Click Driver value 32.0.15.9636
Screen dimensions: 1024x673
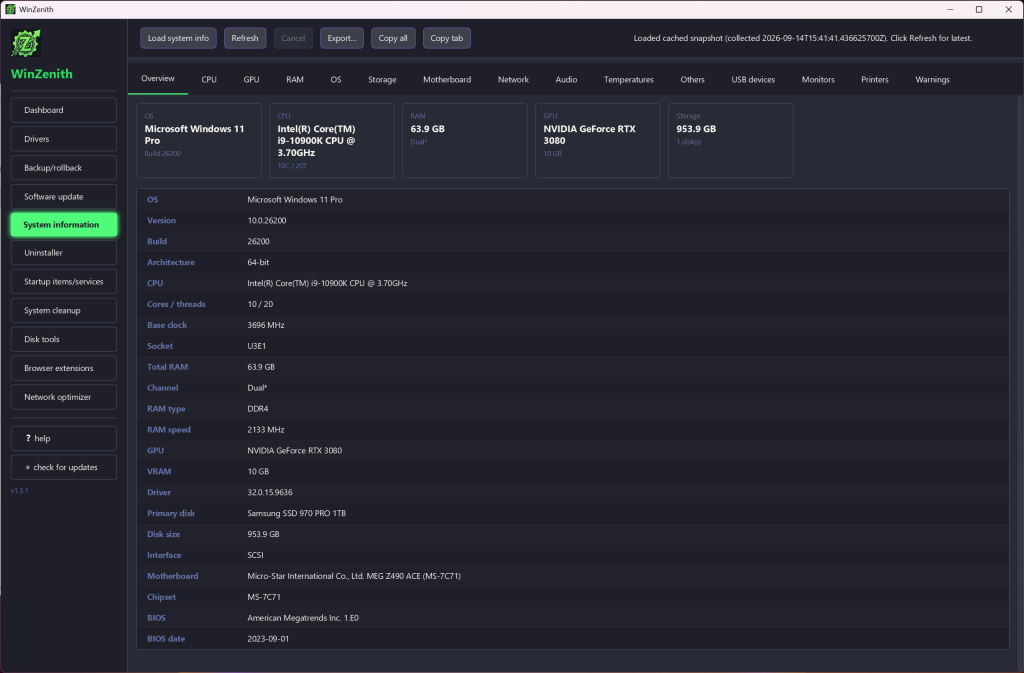coord(270,492)
